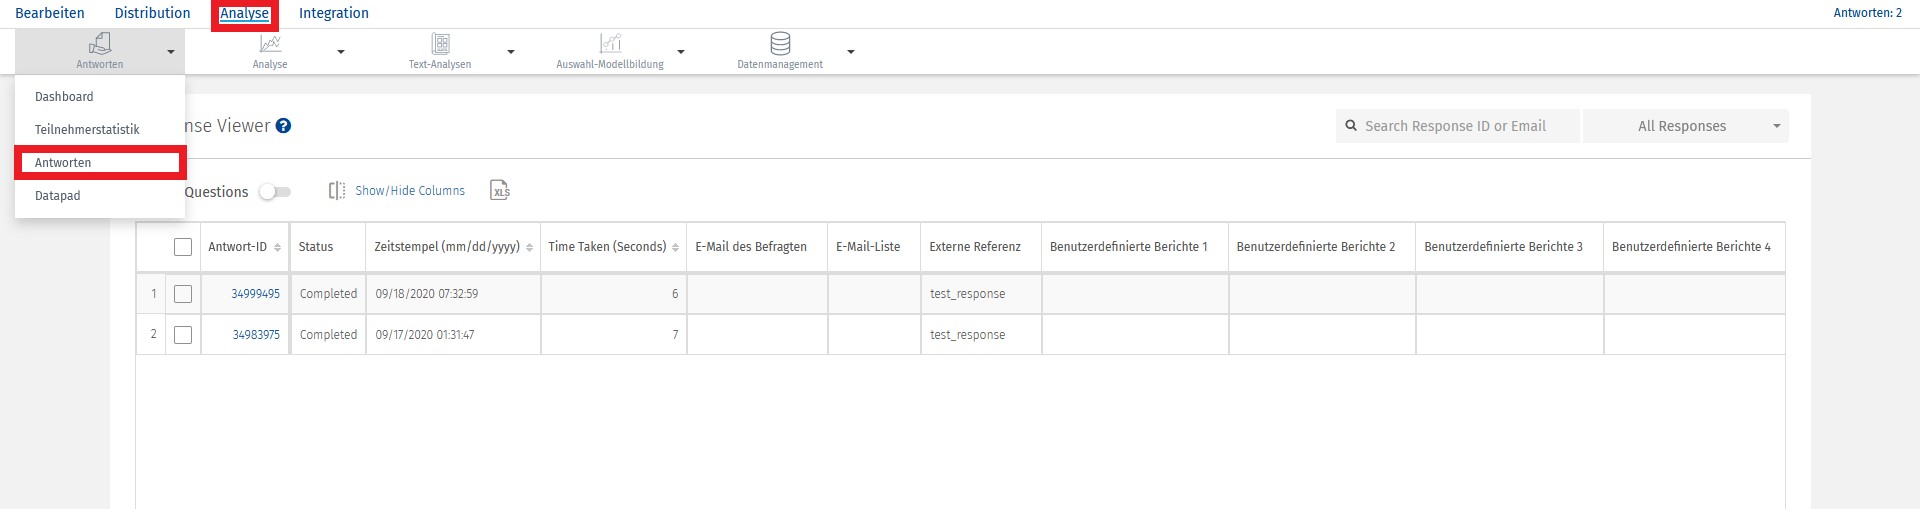Check the select-all header checkbox
This screenshot has height=509, width=1920.
coord(183,247)
